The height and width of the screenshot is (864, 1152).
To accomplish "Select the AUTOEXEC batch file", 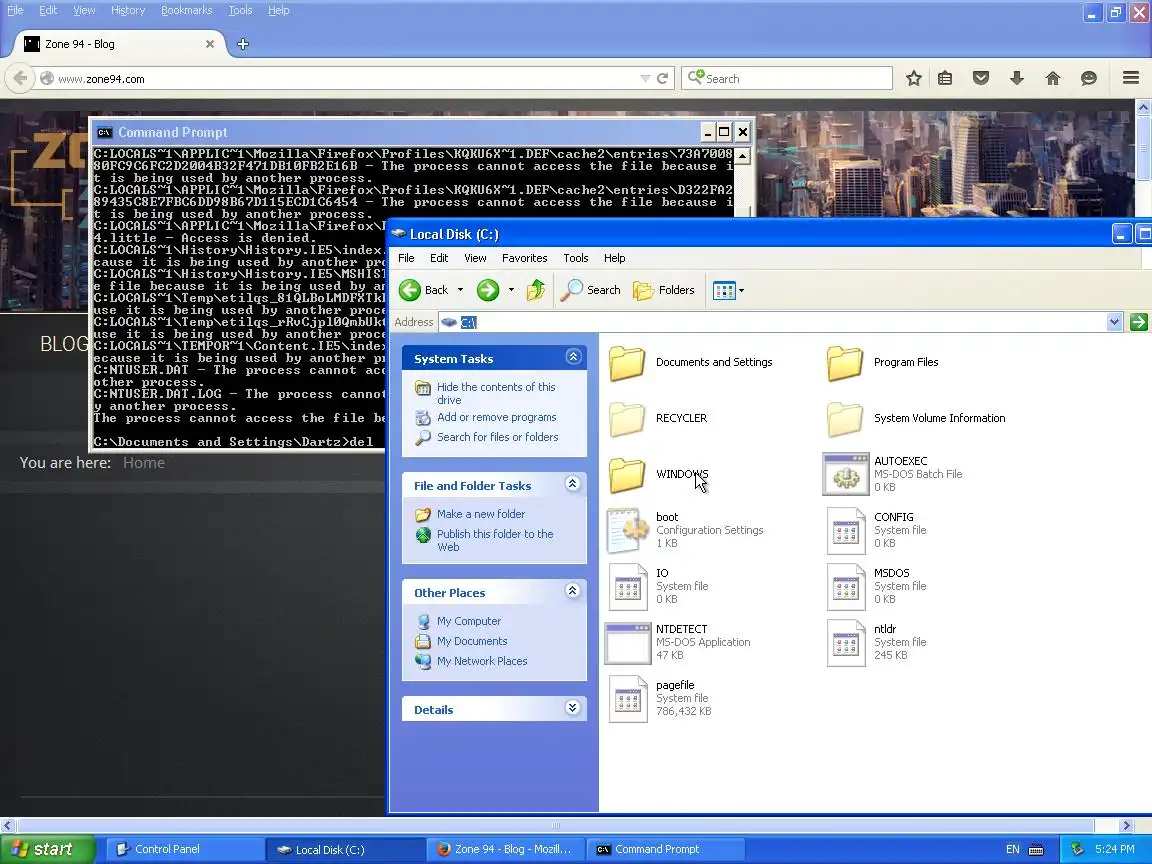I will tap(893, 475).
